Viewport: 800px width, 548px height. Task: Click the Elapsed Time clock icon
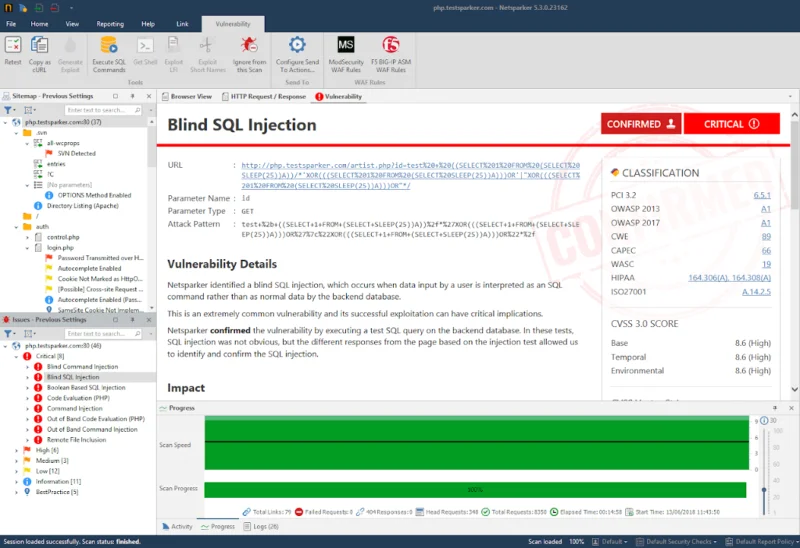pyautogui.click(x=554, y=511)
